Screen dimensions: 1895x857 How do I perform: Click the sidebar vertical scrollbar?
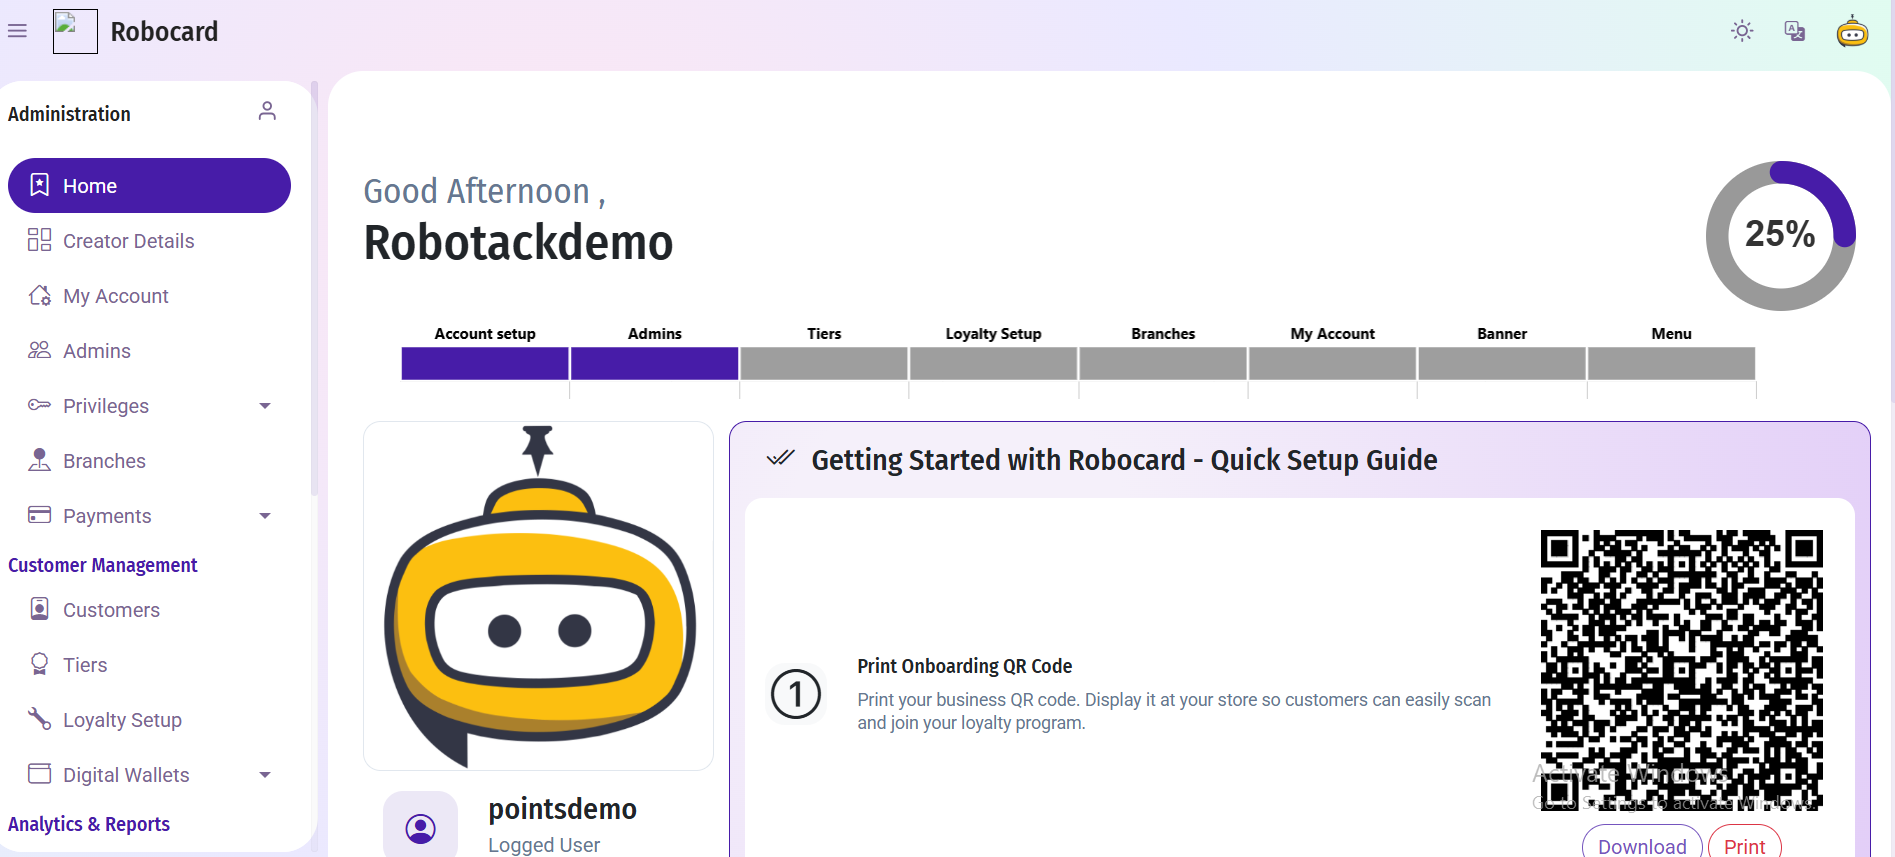(x=314, y=288)
